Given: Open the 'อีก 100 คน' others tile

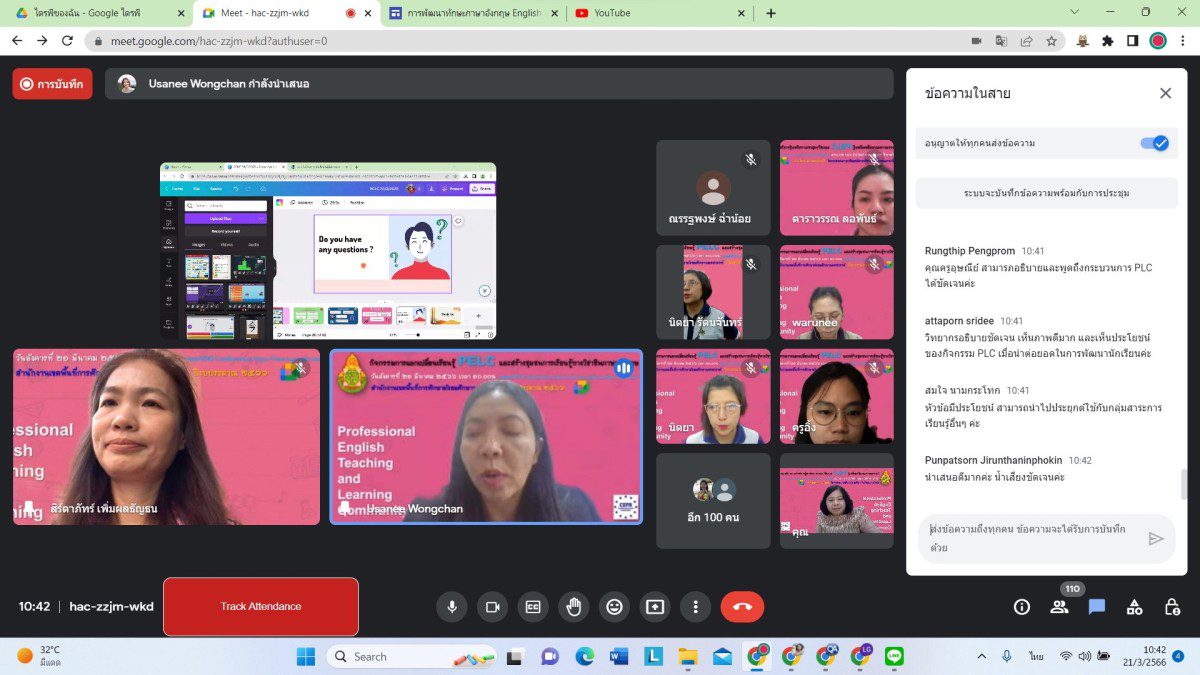Looking at the screenshot, I should click(x=713, y=500).
